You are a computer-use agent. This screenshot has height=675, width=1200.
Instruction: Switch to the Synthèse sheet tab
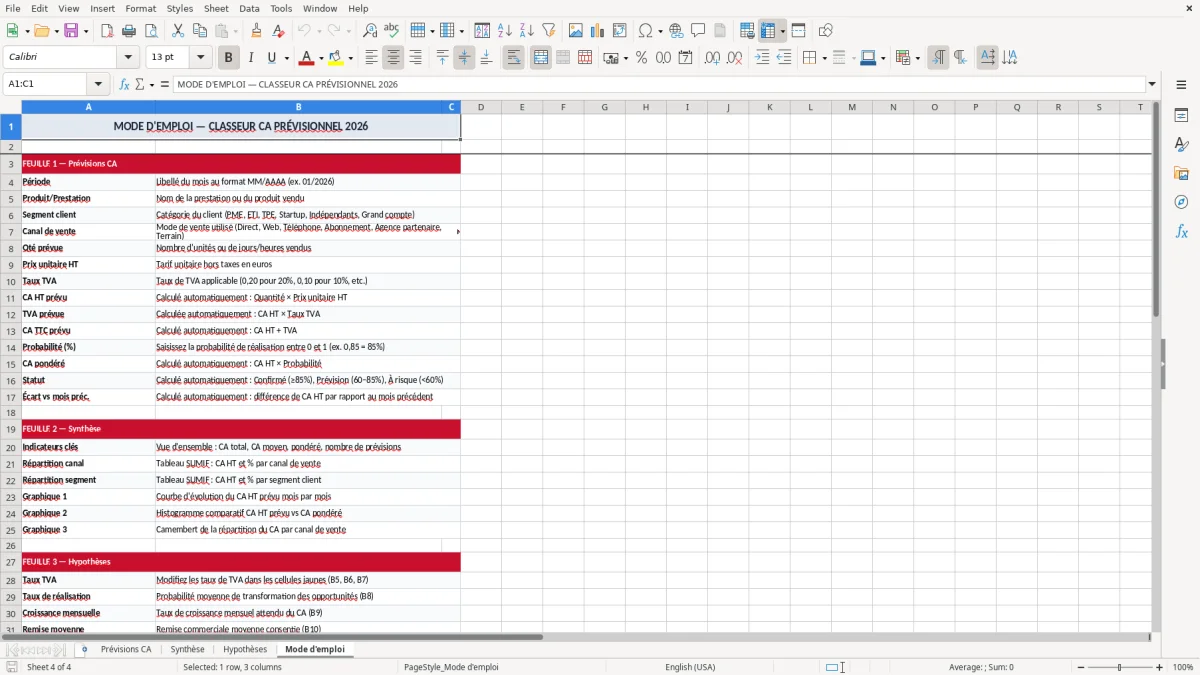tap(187, 649)
